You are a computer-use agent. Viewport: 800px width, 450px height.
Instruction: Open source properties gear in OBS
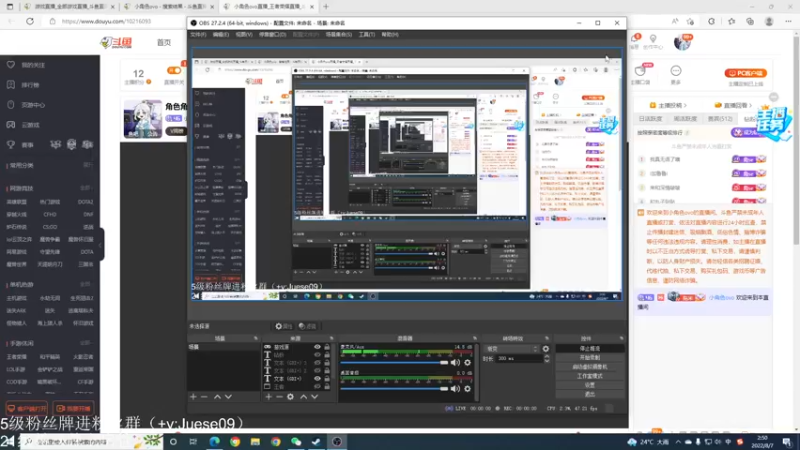click(x=284, y=326)
